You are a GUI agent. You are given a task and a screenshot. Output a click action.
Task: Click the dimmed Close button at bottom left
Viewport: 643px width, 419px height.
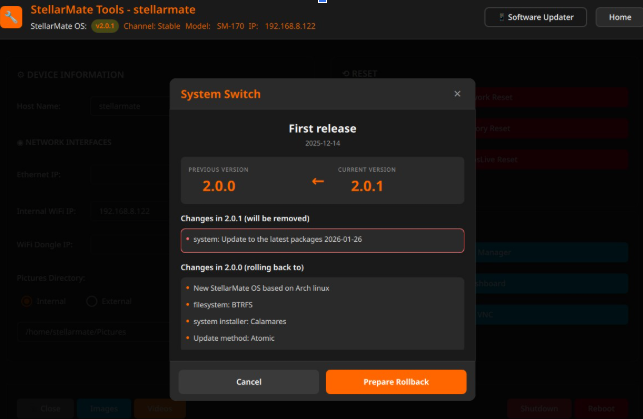45,408
